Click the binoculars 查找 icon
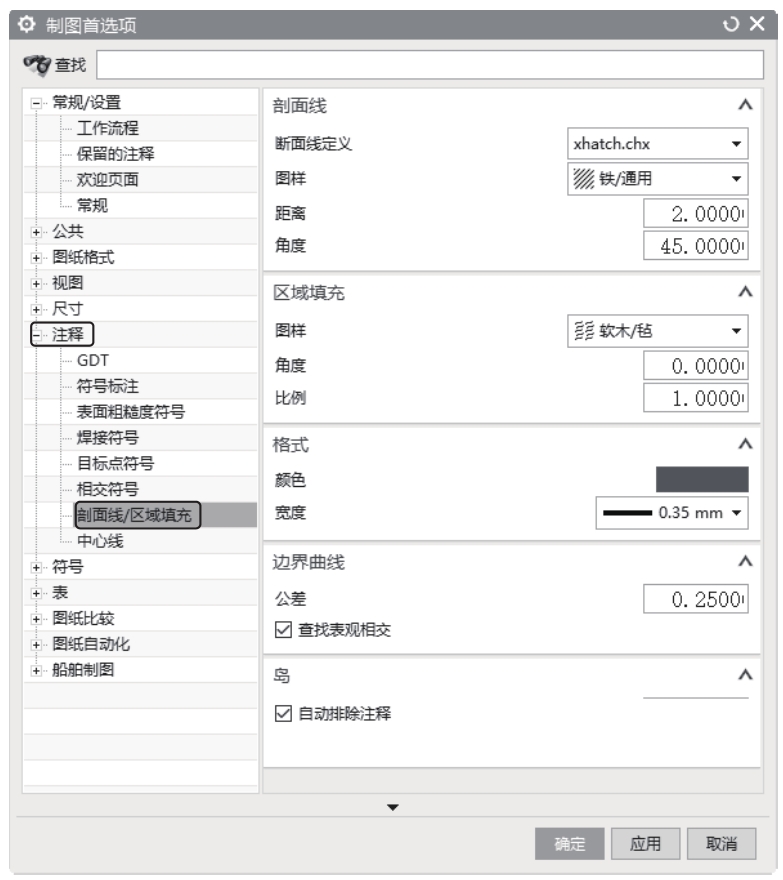Image resolution: width=783 pixels, height=880 pixels. [37, 65]
